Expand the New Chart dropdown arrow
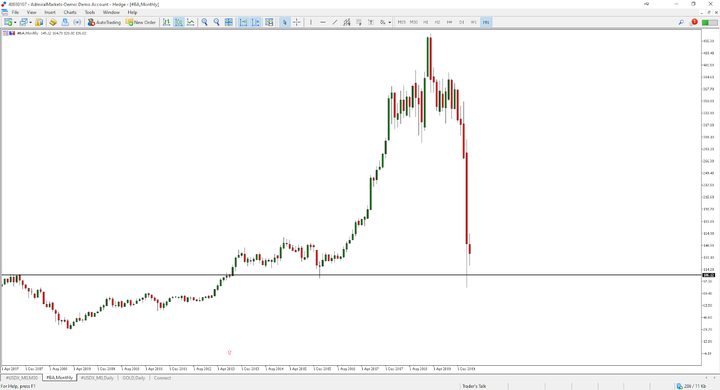Viewport: 720px width, 390px height. (x=15, y=22)
